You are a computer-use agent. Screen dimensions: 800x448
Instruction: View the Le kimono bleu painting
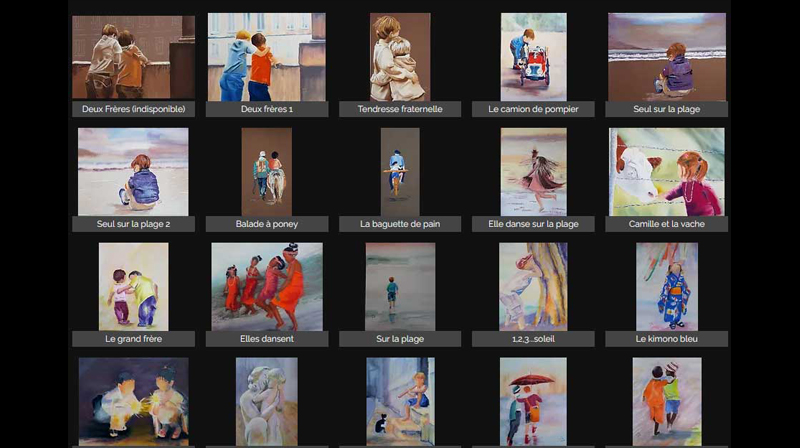pos(667,286)
